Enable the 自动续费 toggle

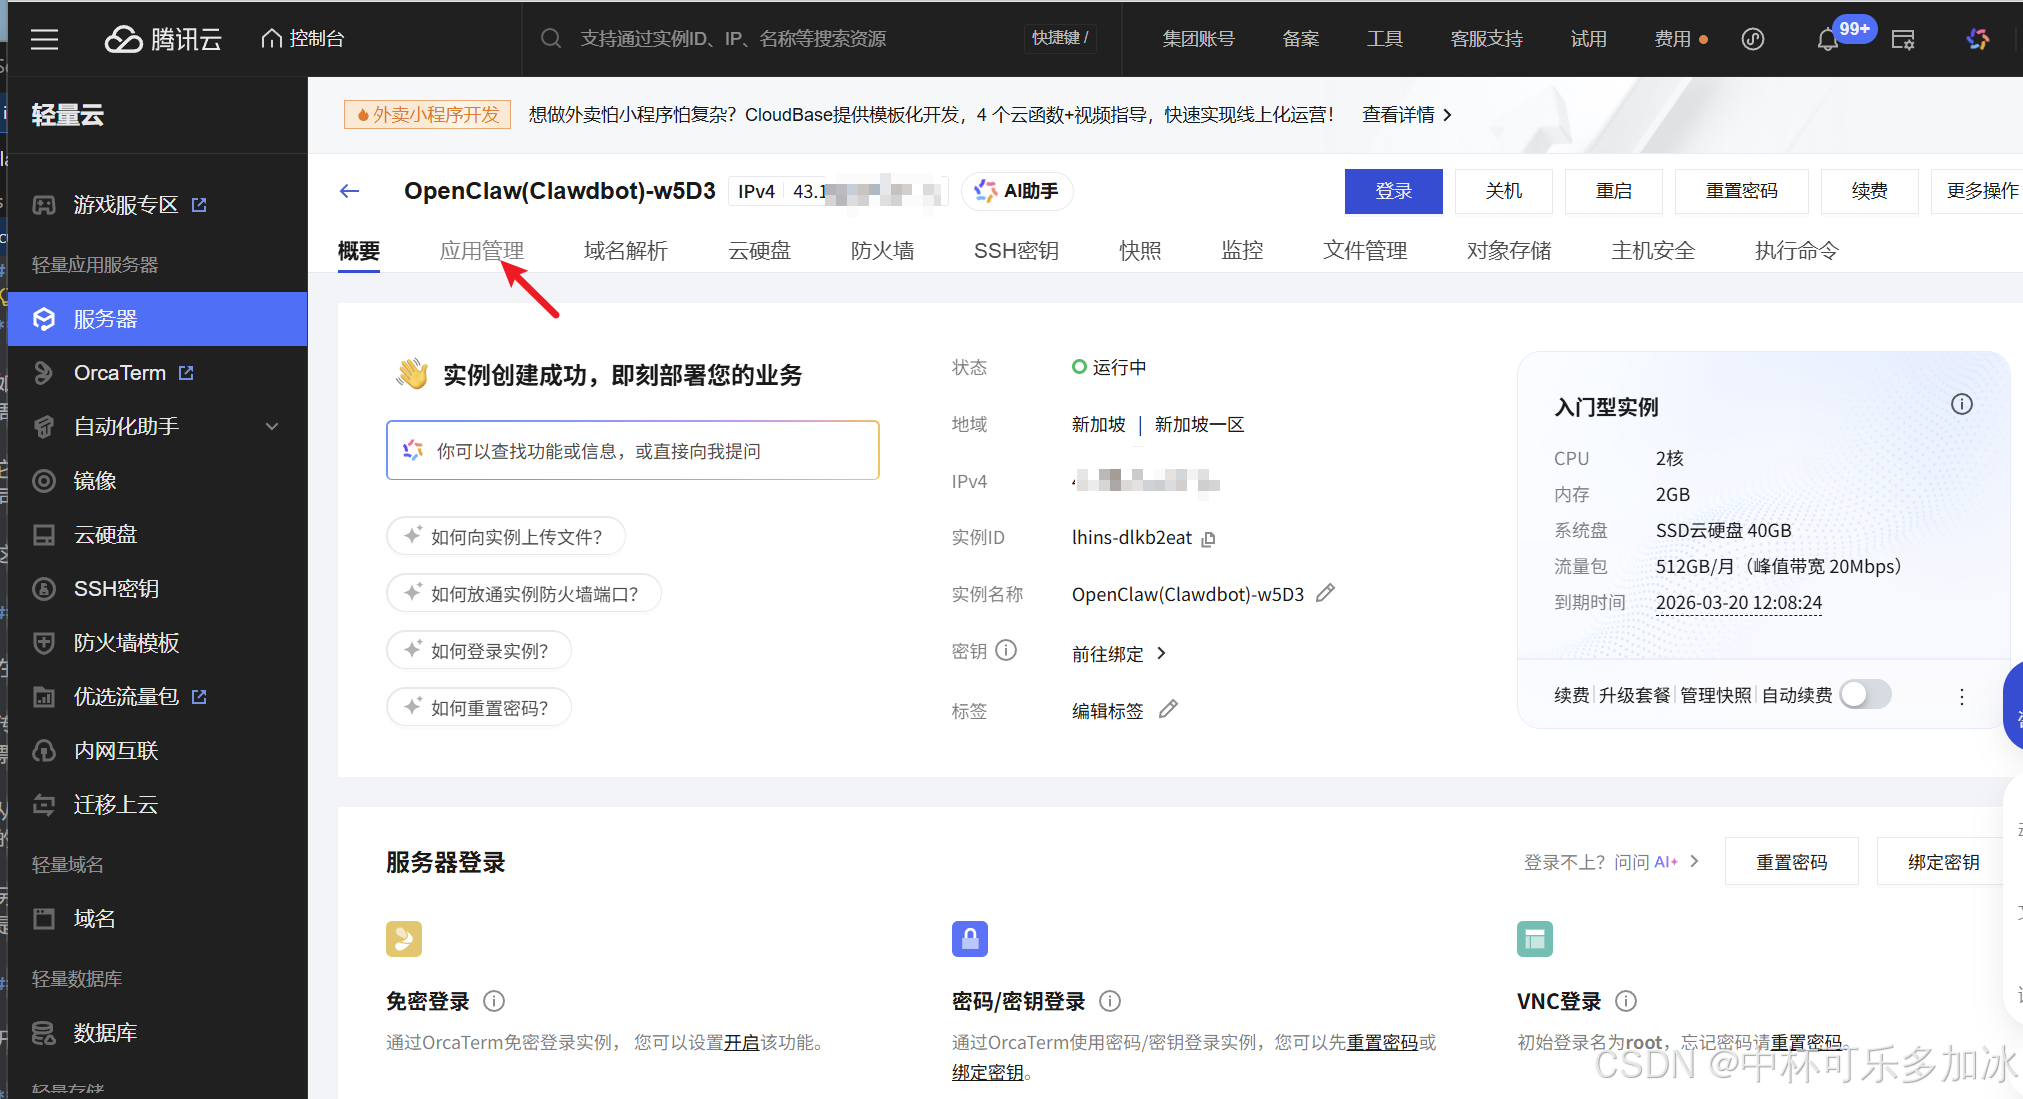point(1864,694)
